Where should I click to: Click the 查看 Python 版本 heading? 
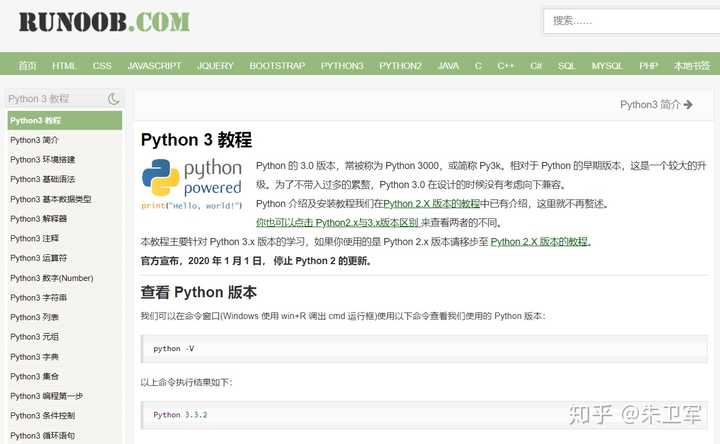pos(198,292)
